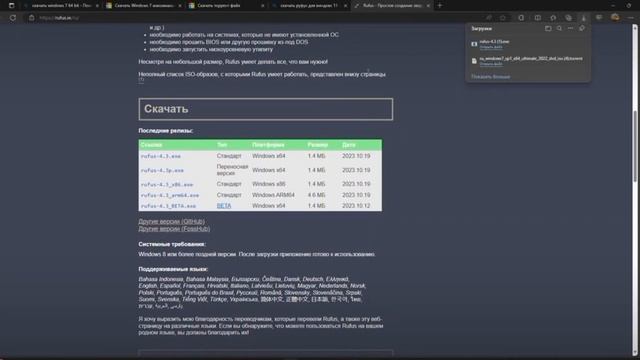The image size is (640, 360).
Task: Download rufus-4.3_x86.exe link
Action: click(x=167, y=184)
